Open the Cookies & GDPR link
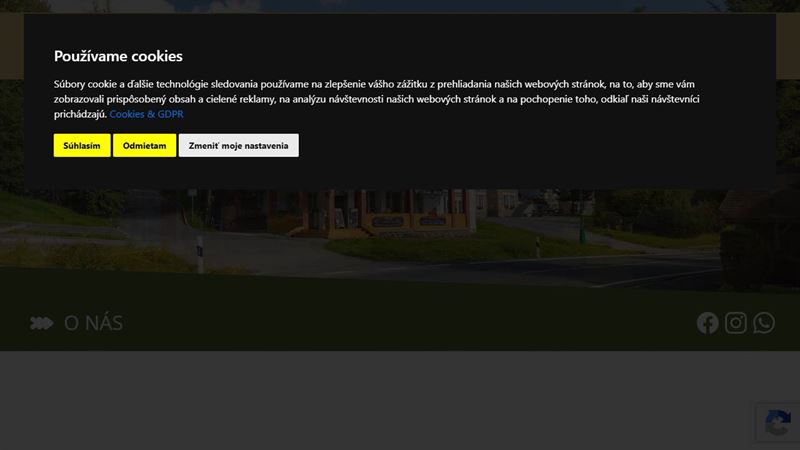 [x=146, y=114]
